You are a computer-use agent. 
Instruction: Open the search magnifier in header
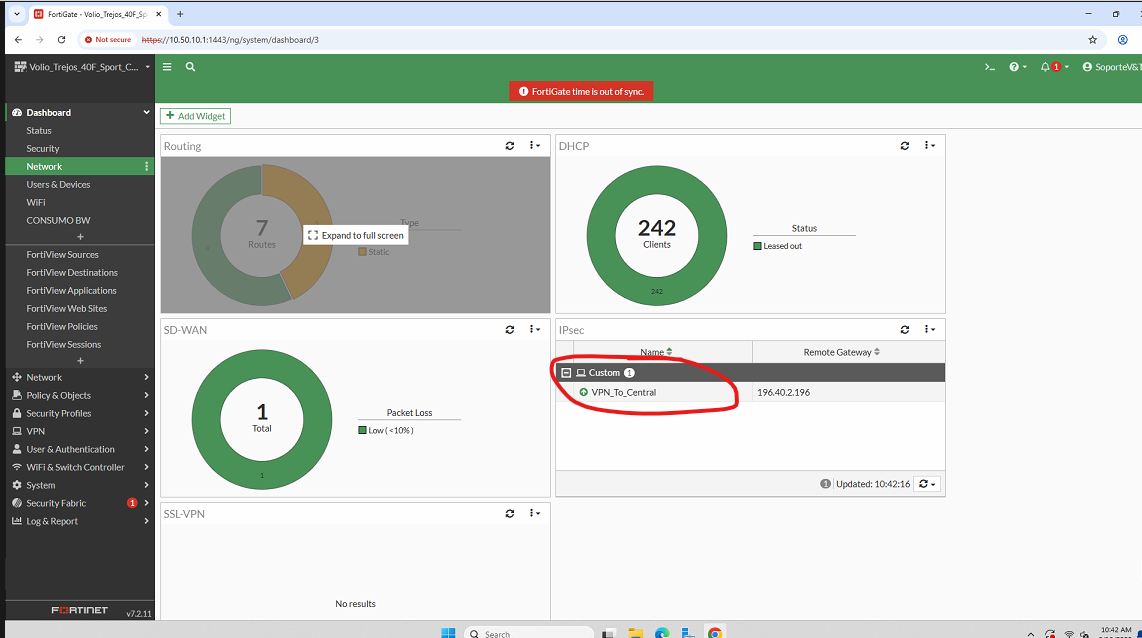tap(190, 67)
